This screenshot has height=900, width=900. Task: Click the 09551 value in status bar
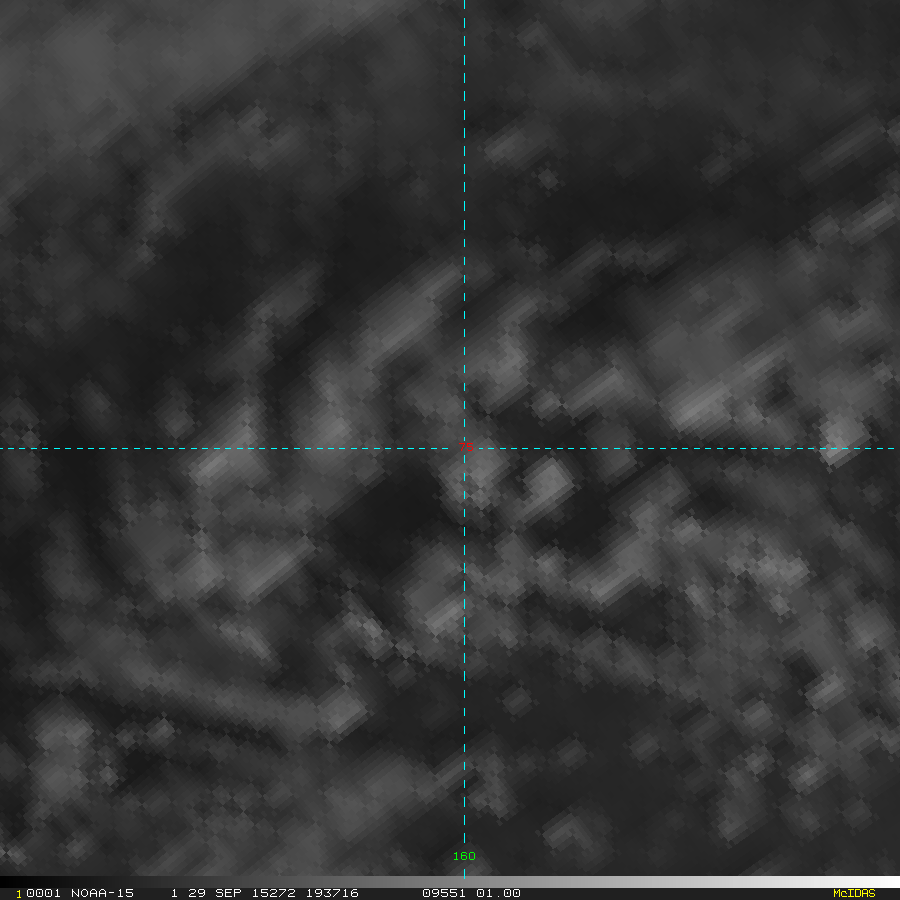tap(442, 893)
